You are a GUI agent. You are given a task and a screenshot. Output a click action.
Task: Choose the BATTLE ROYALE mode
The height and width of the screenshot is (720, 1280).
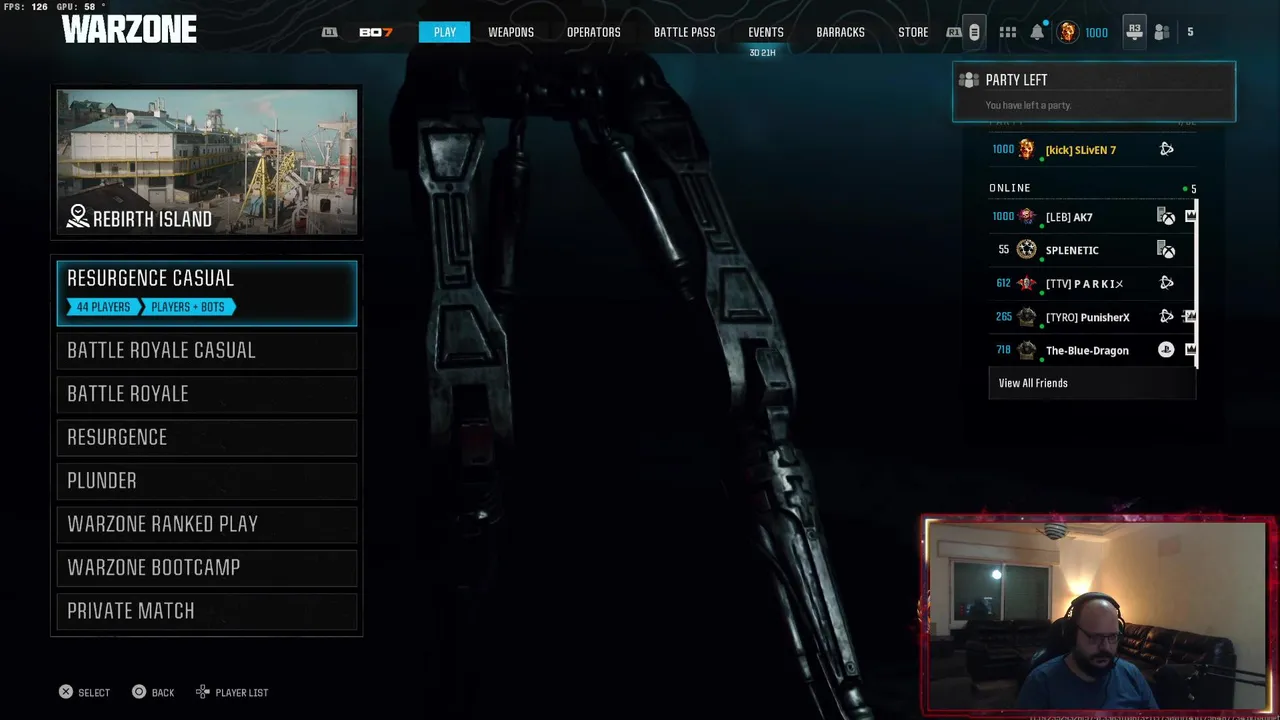[207, 394]
